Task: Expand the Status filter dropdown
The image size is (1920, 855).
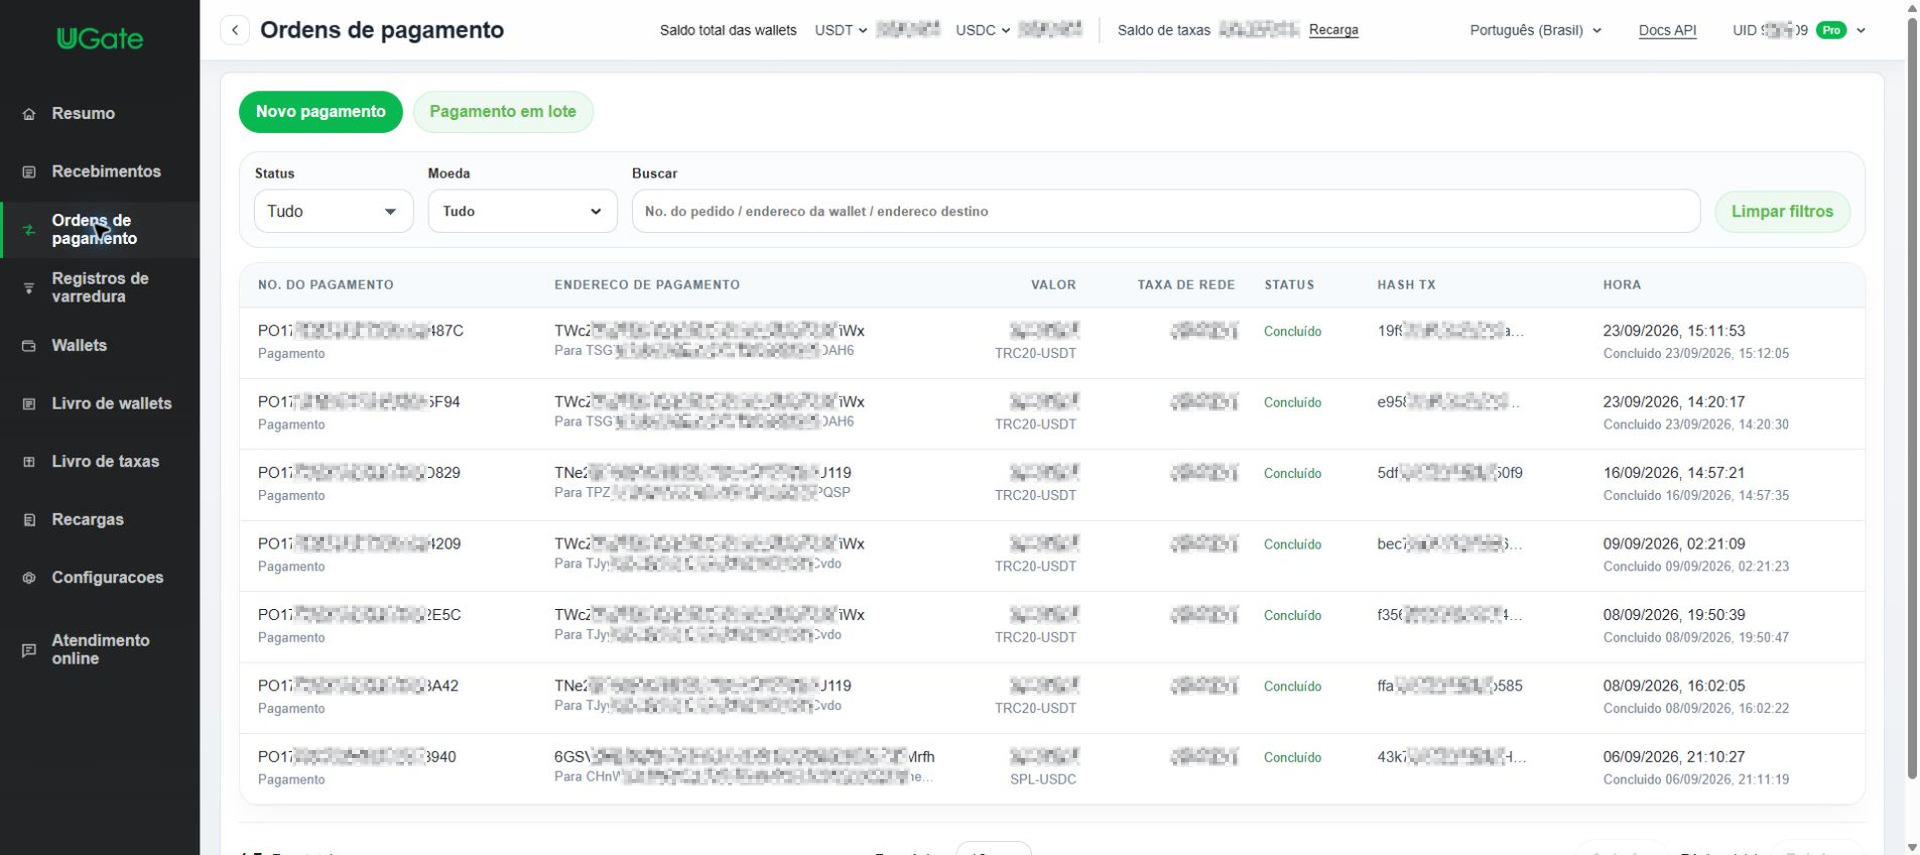Action: [333, 211]
